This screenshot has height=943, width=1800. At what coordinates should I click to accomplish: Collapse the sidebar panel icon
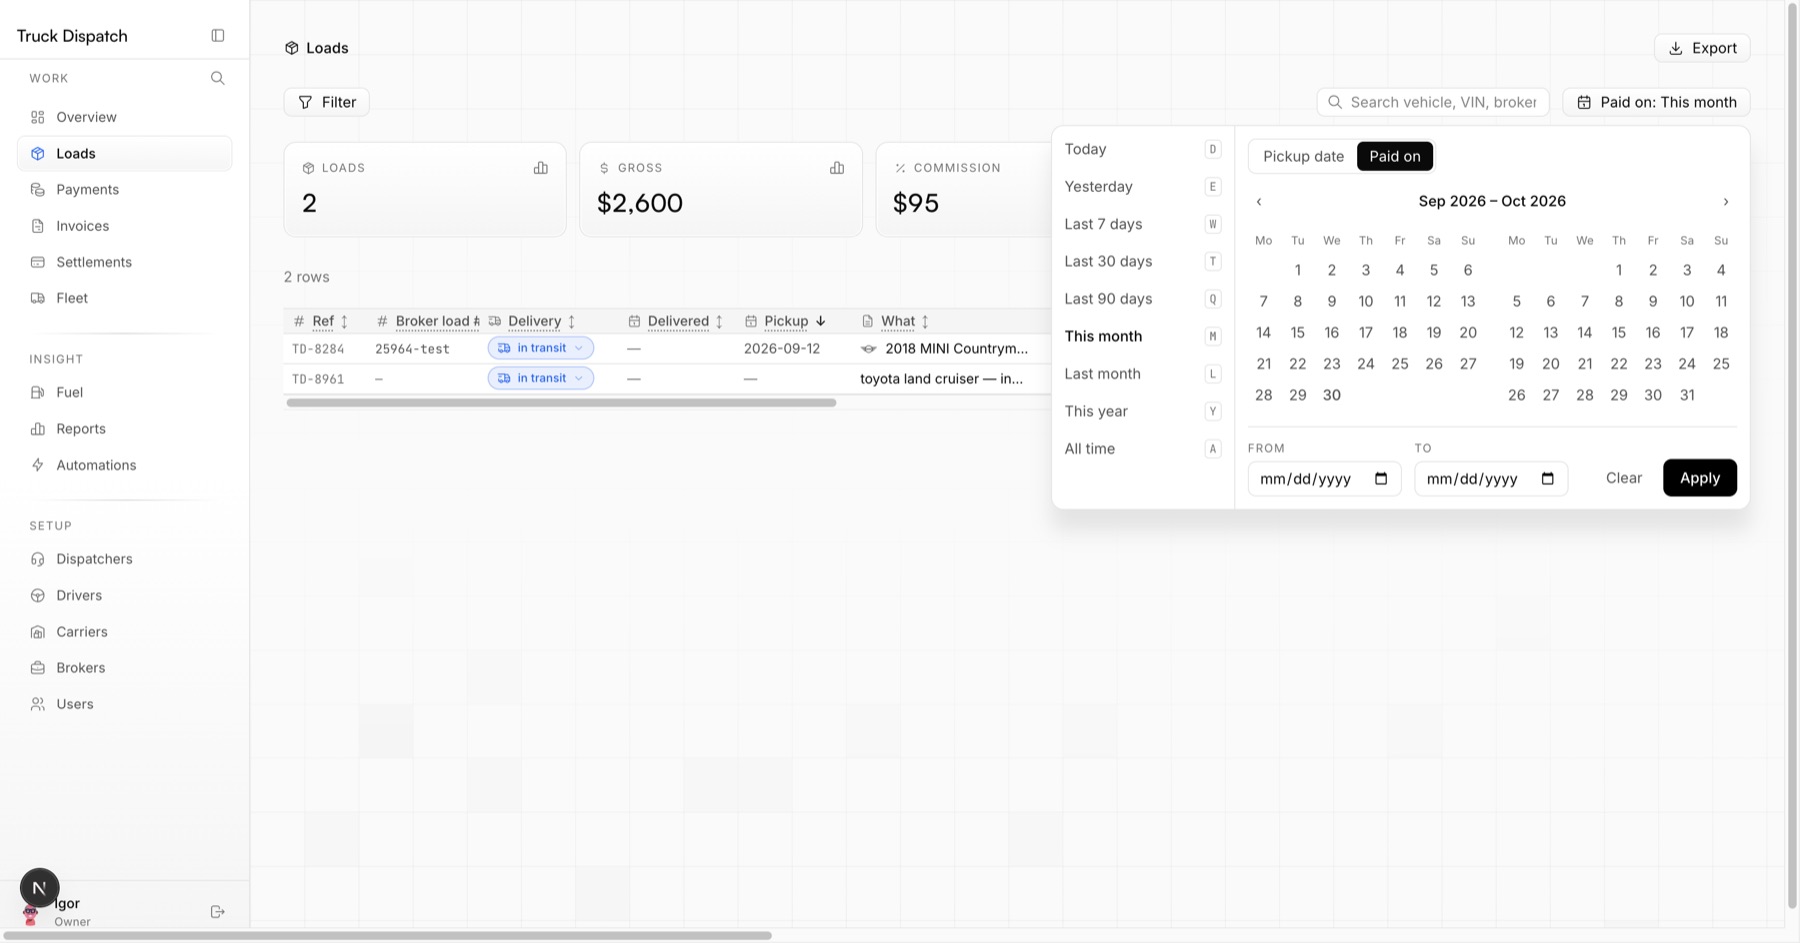coord(218,36)
